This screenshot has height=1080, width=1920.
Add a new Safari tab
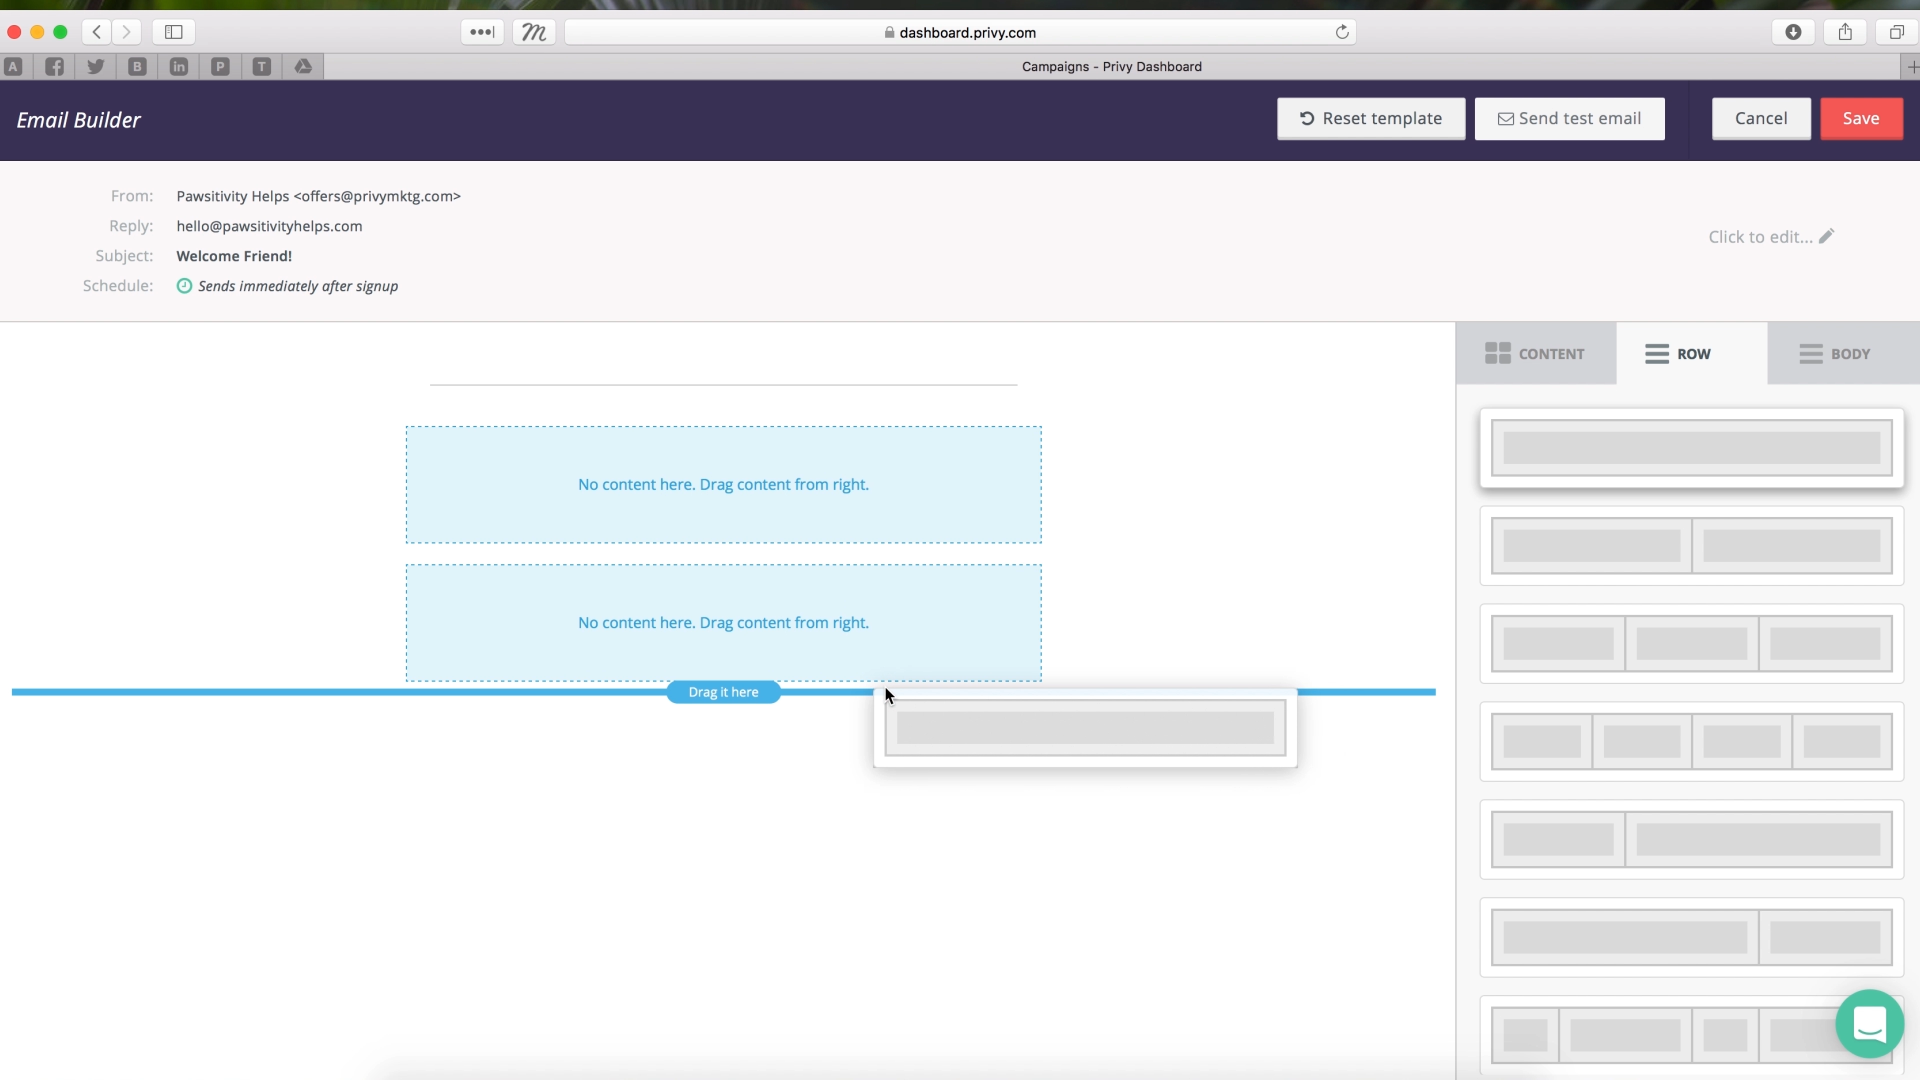1911,67
